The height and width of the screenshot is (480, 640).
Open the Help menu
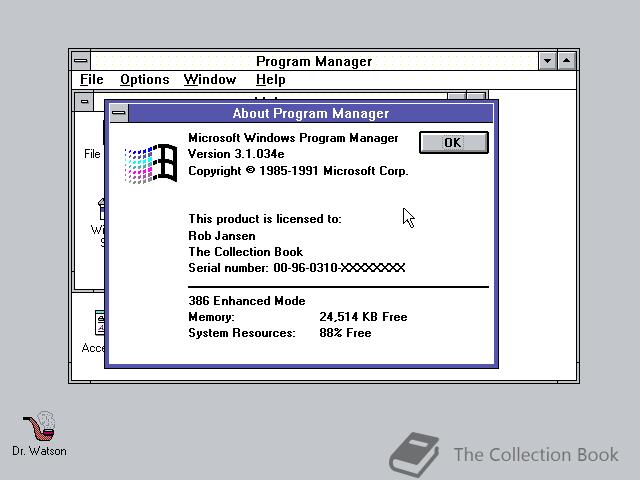[x=270, y=79]
